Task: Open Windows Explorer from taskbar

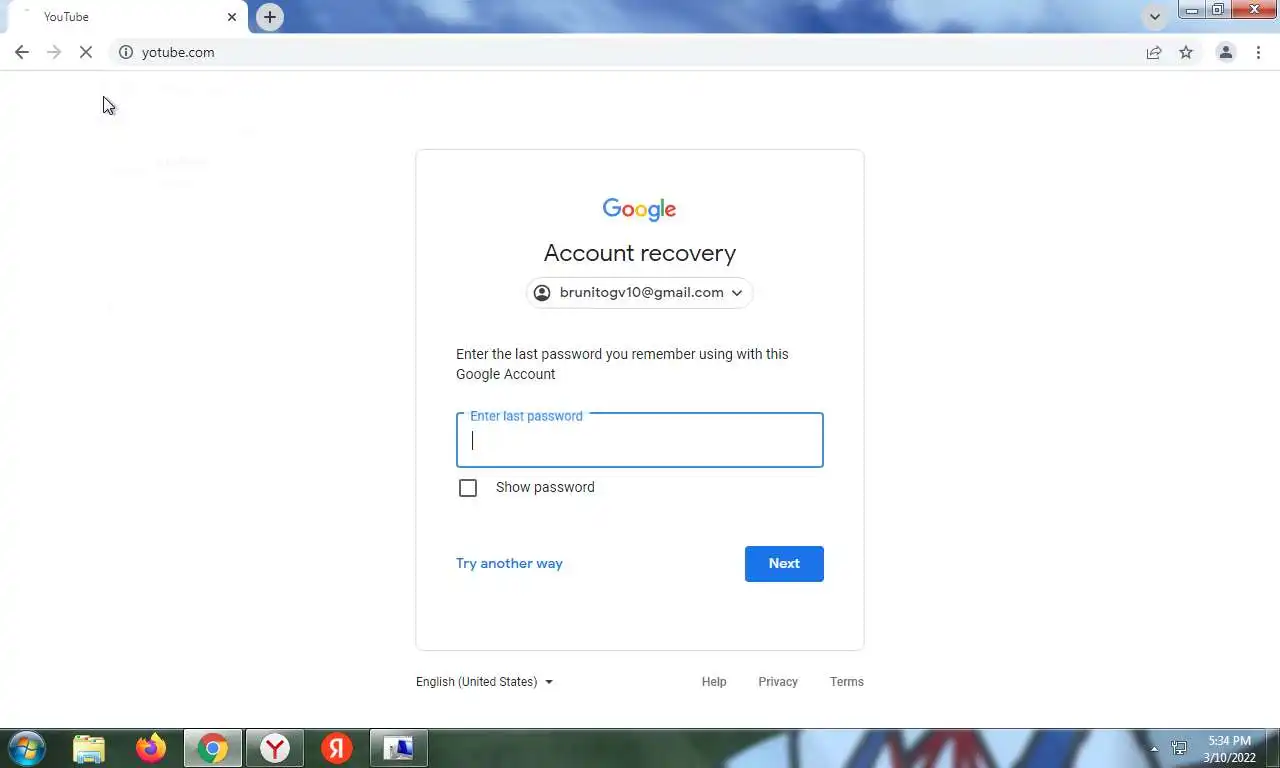Action: [89, 748]
